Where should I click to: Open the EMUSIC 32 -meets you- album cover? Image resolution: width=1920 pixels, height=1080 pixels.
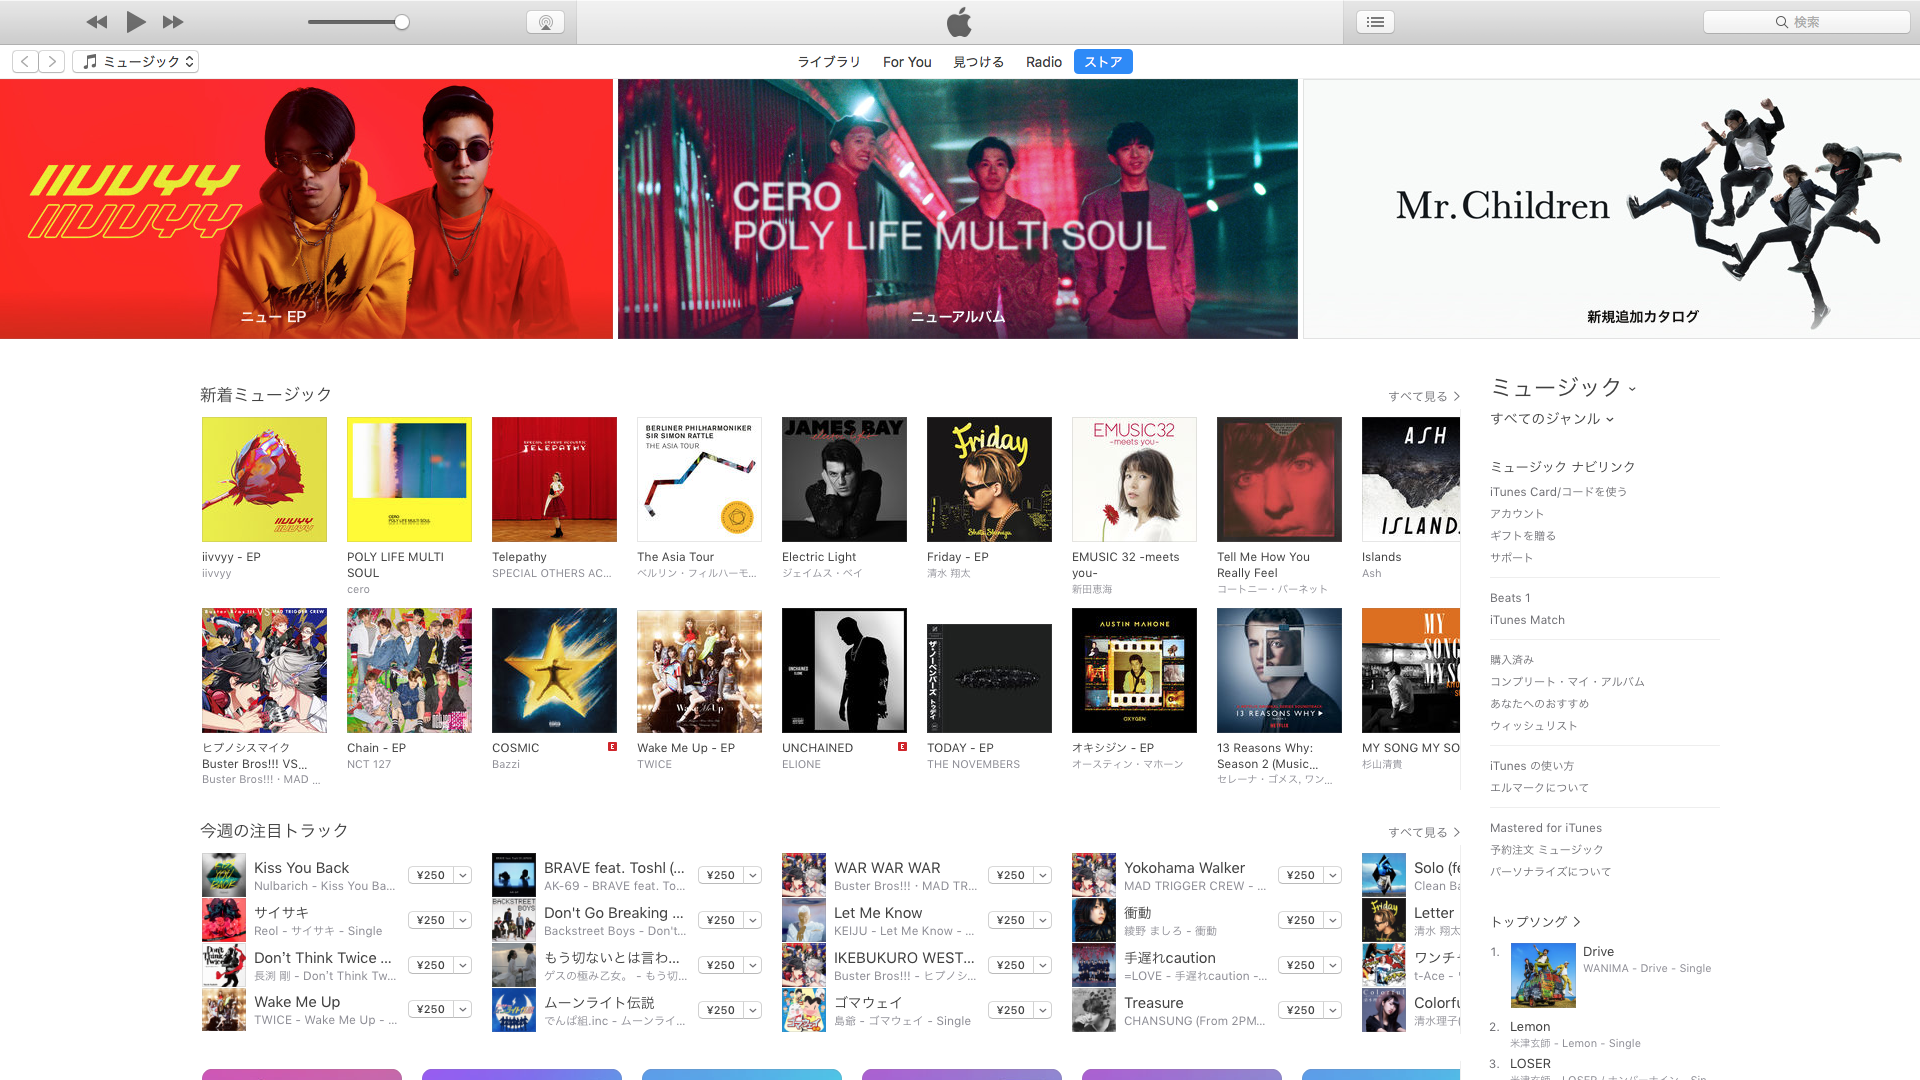click(1134, 480)
